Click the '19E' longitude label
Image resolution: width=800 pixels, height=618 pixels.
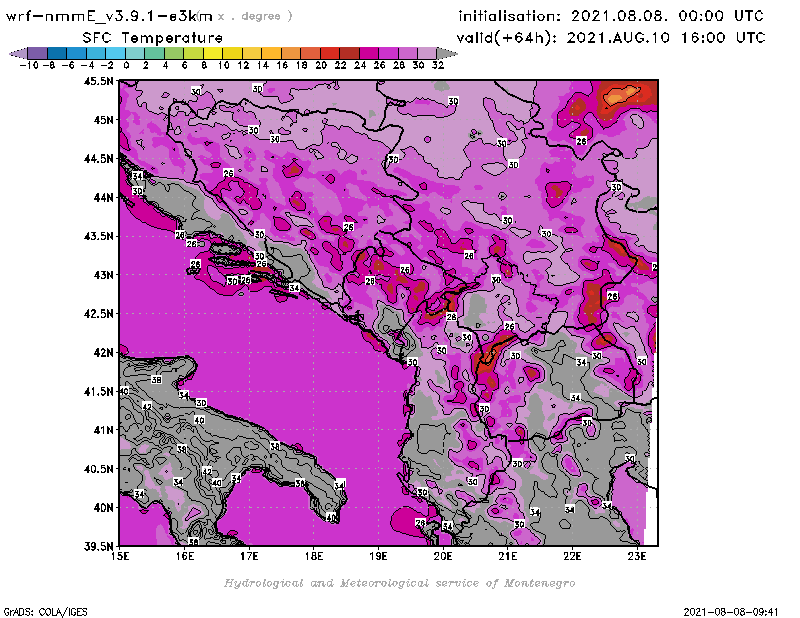[379, 556]
